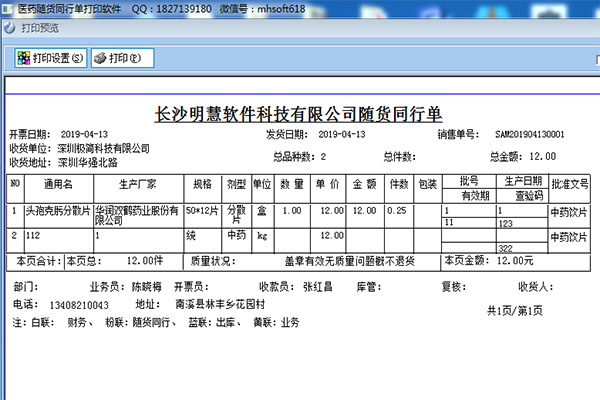Click the 单位 column header
600x400 pixels.
pyautogui.click(x=262, y=184)
